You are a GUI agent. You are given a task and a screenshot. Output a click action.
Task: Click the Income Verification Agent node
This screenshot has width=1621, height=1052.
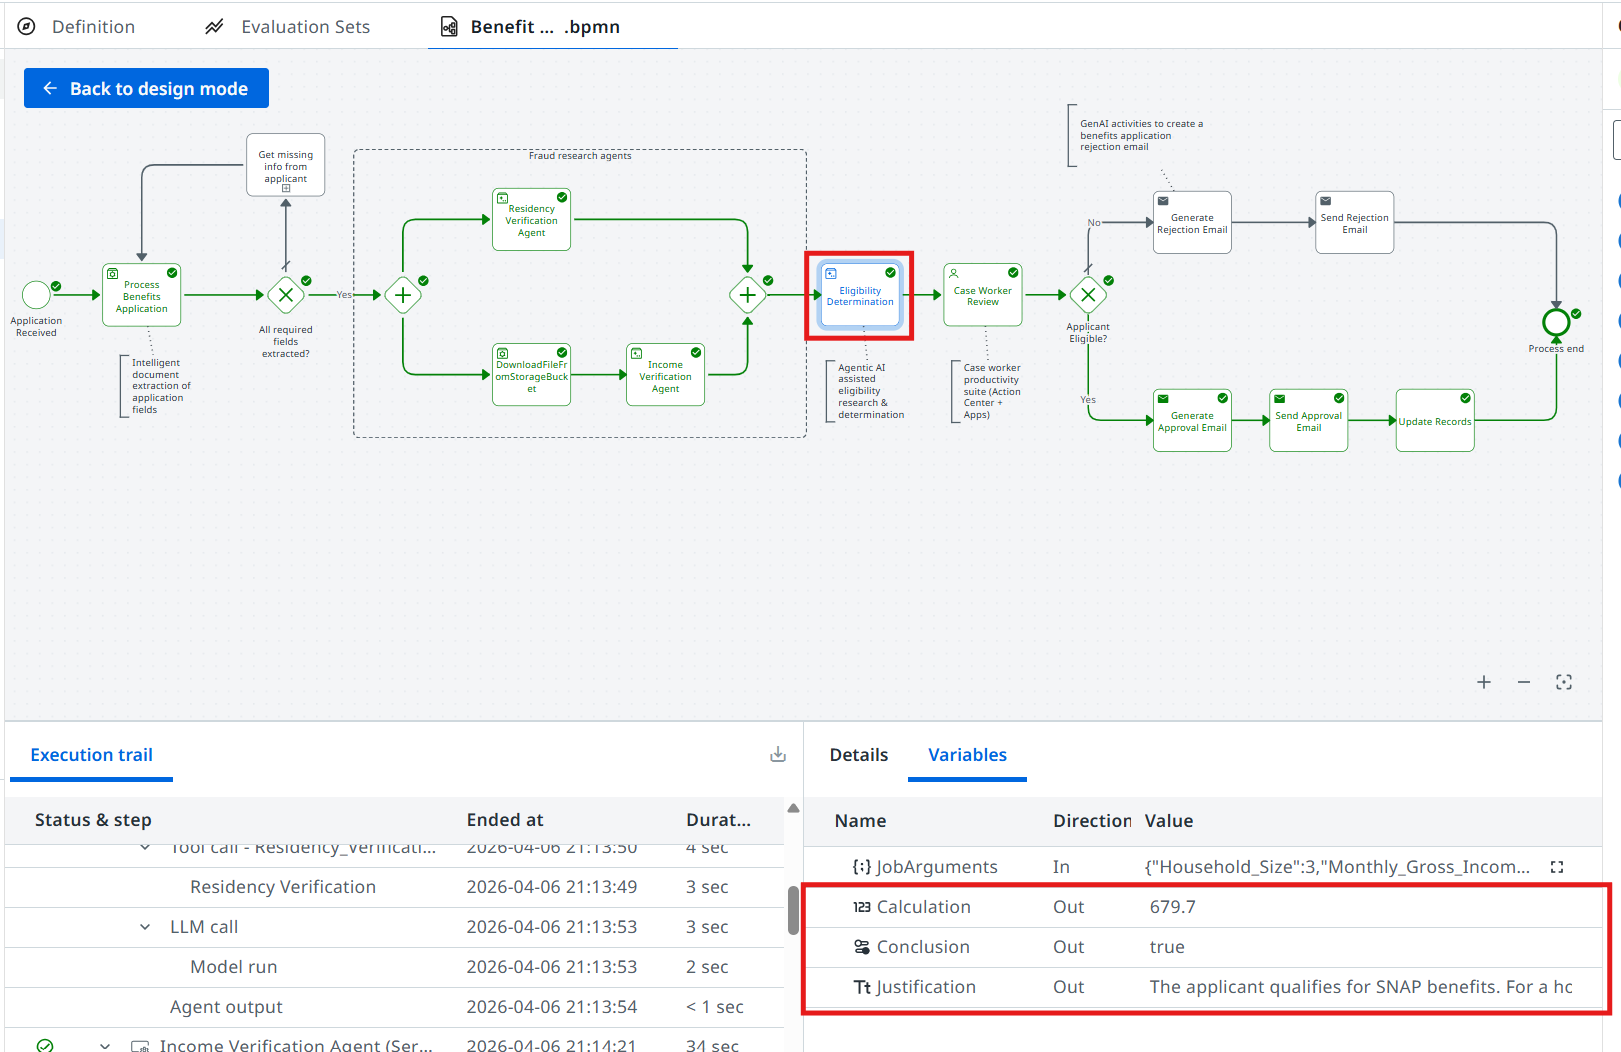point(665,375)
